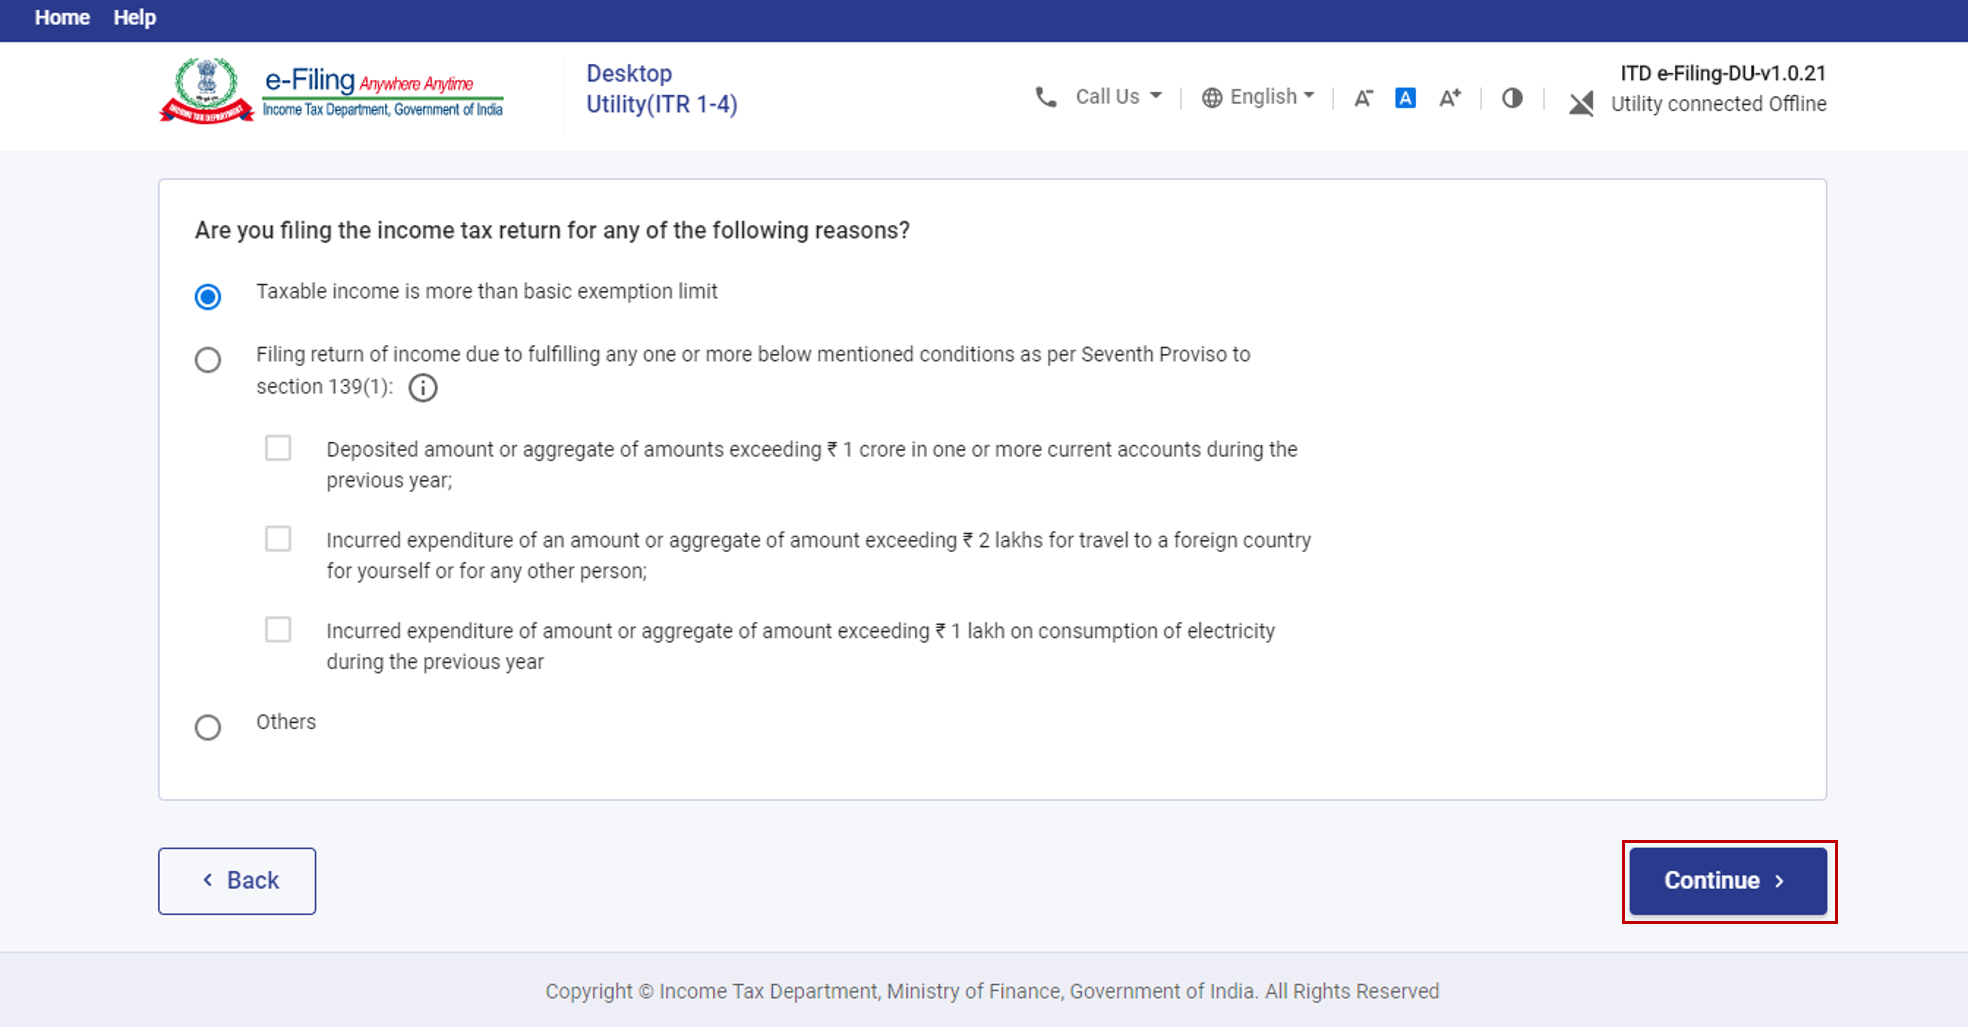Click the e-Filing Income Tax Department logo
The image size is (1968, 1027).
(332, 92)
